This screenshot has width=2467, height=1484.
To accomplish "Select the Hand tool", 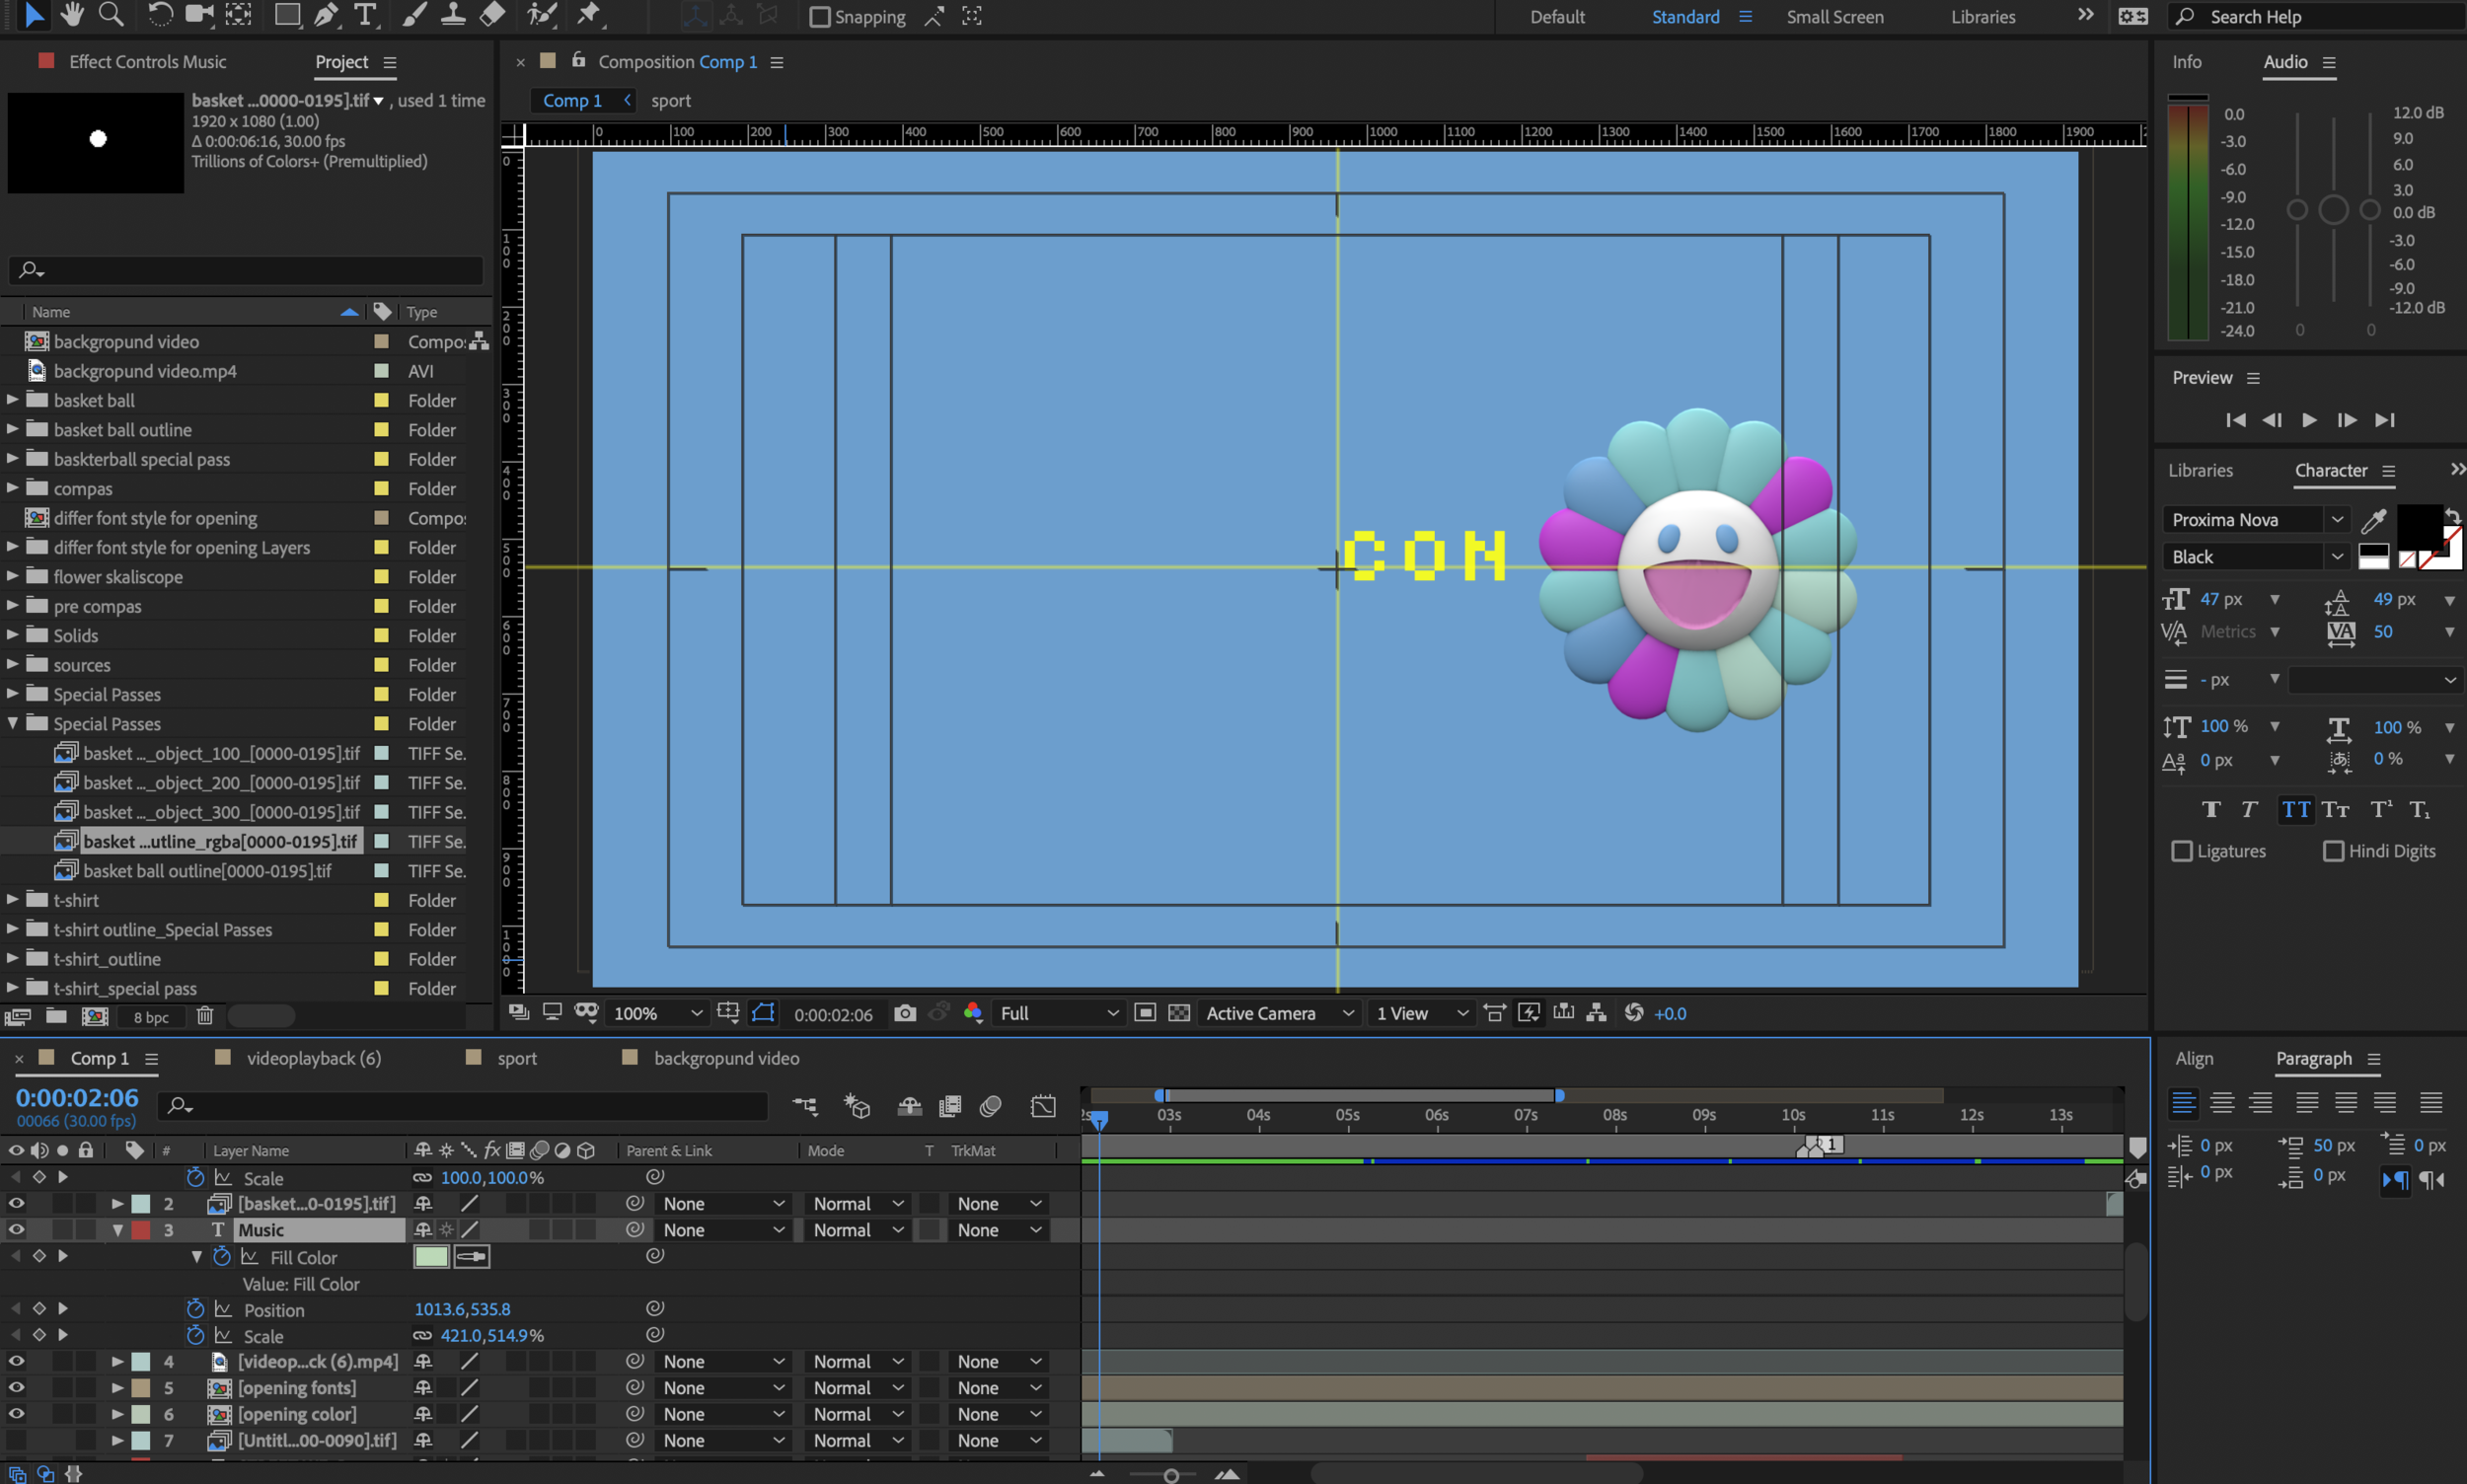I will pos(72,15).
